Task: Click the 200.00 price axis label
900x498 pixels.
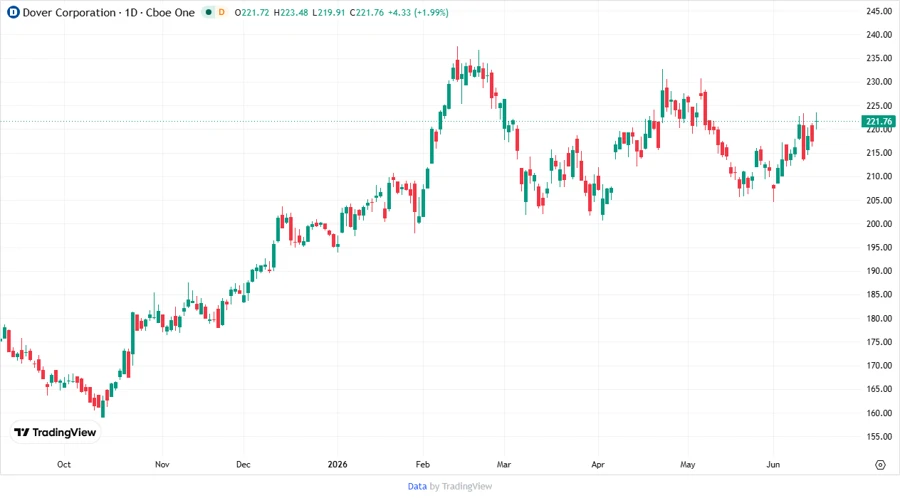Action: tap(879, 224)
